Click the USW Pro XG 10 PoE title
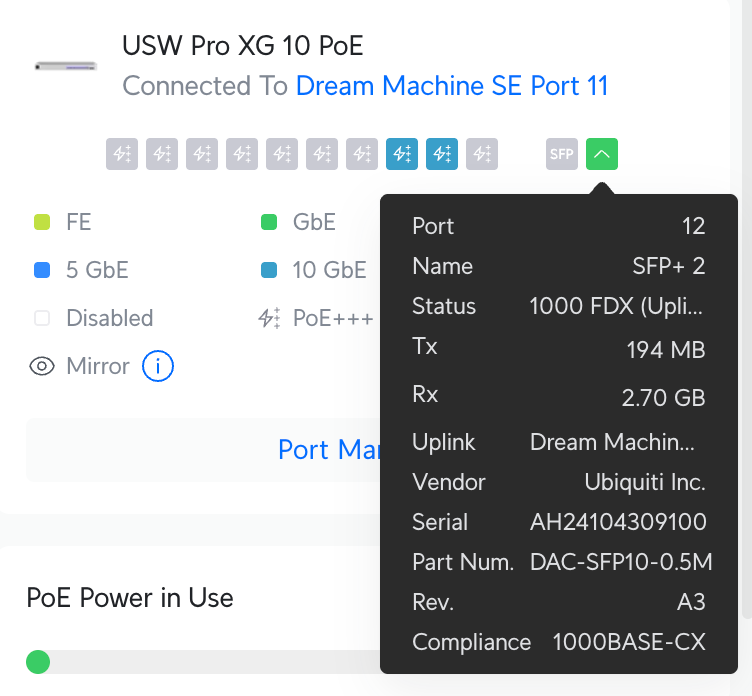This screenshot has width=752, height=696. 242,46
